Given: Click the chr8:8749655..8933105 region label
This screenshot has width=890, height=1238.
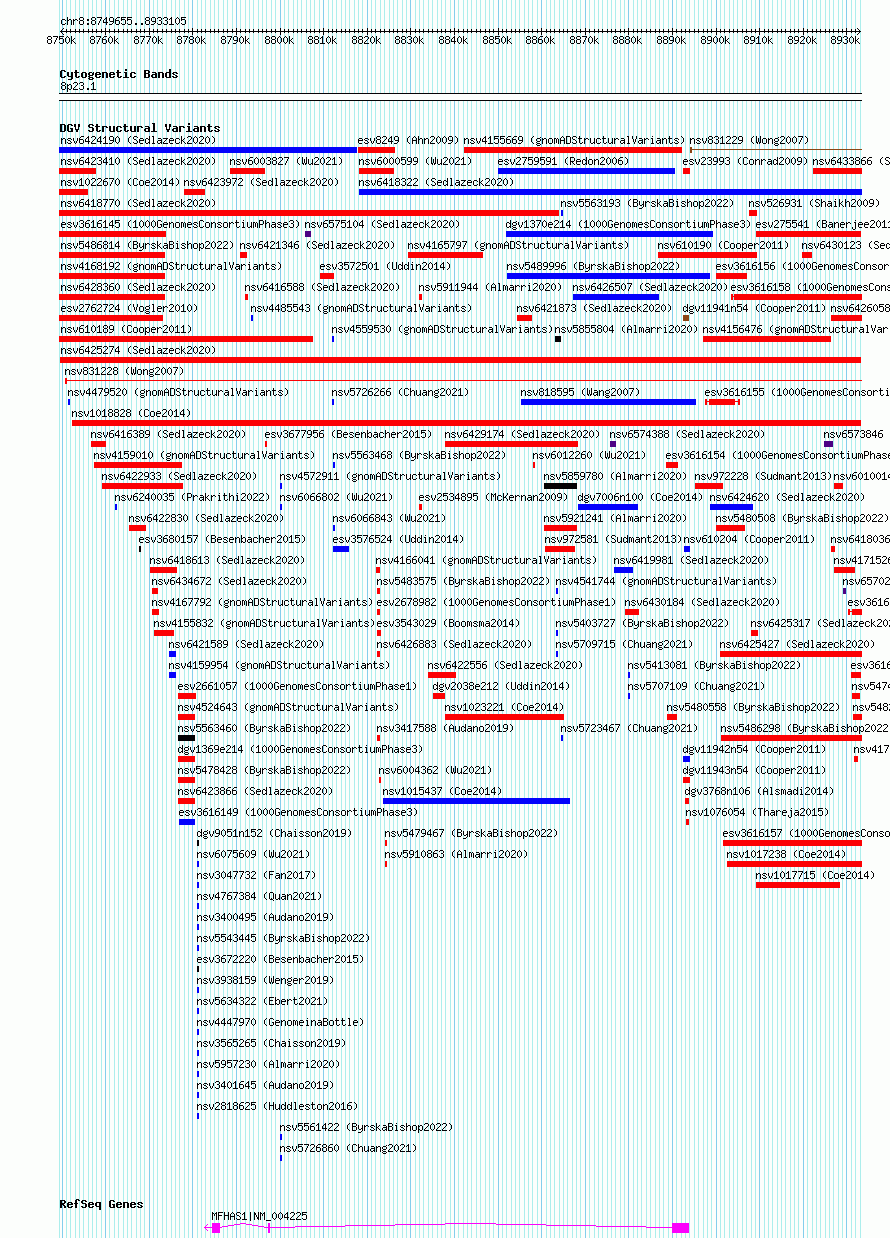Looking at the screenshot, I should [123, 21].
